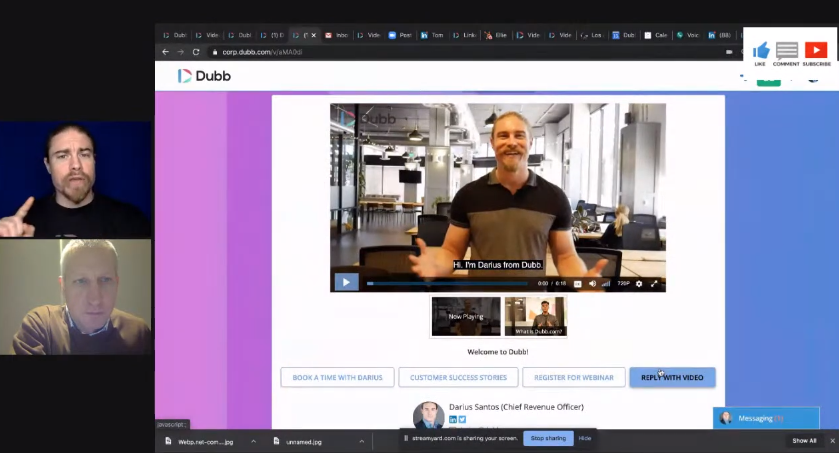The image size is (839, 453).
Task: Open the 720P quality selector
Action: coord(623,283)
